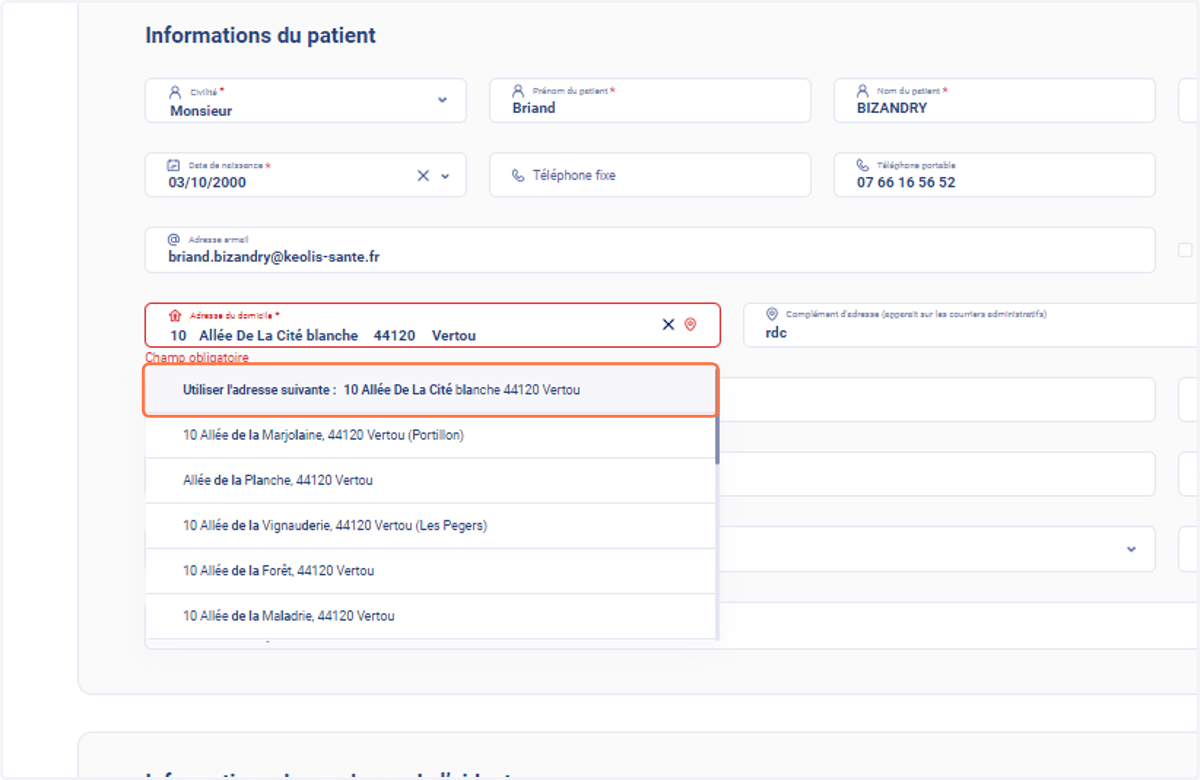Click the 'Champ obligatoire' error message
The image size is (1200, 780).
197,357
